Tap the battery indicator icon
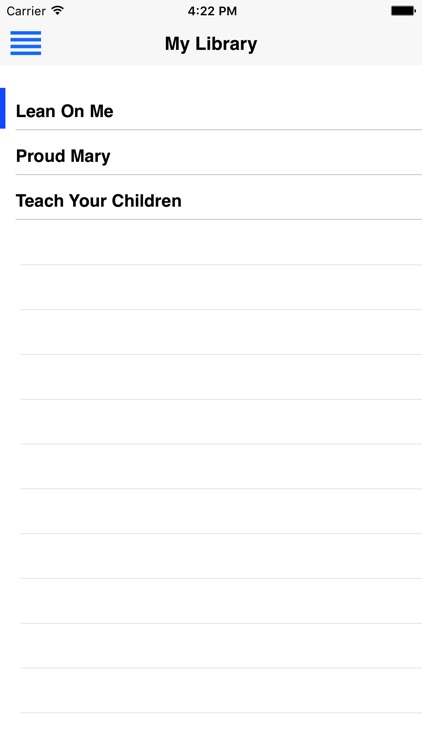This screenshot has height=750, width=422. 403,11
